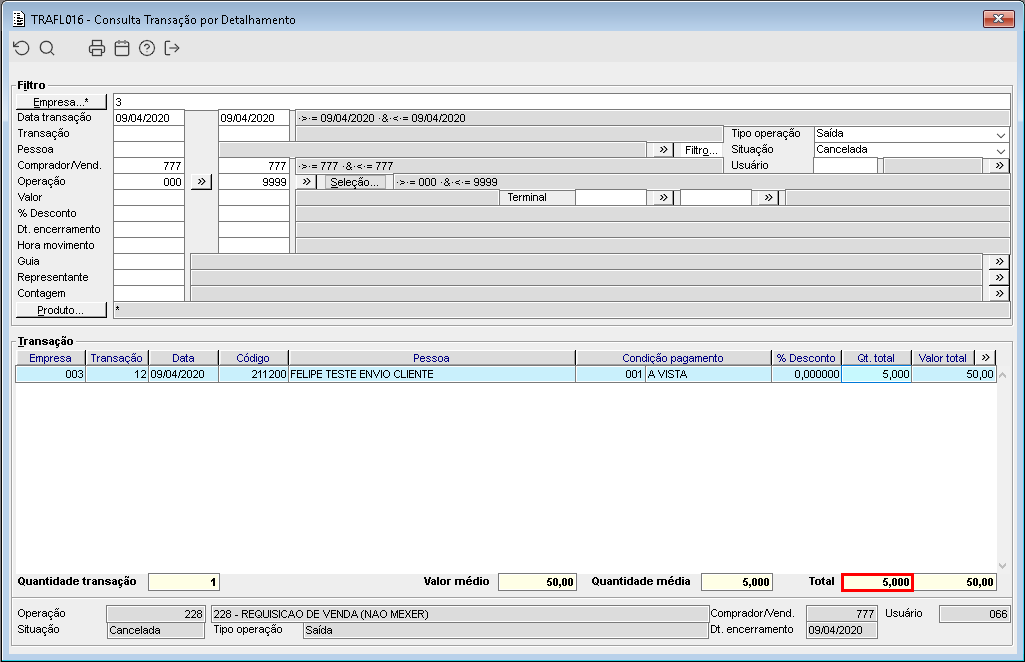
Task: Click the second » button on Terminal row
Action: click(769, 197)
